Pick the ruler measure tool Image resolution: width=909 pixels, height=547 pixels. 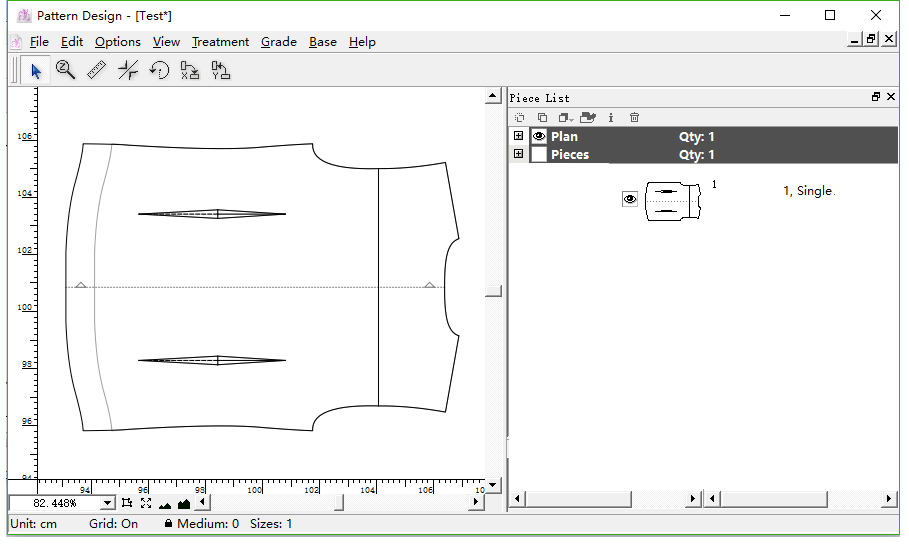point(97,71)
